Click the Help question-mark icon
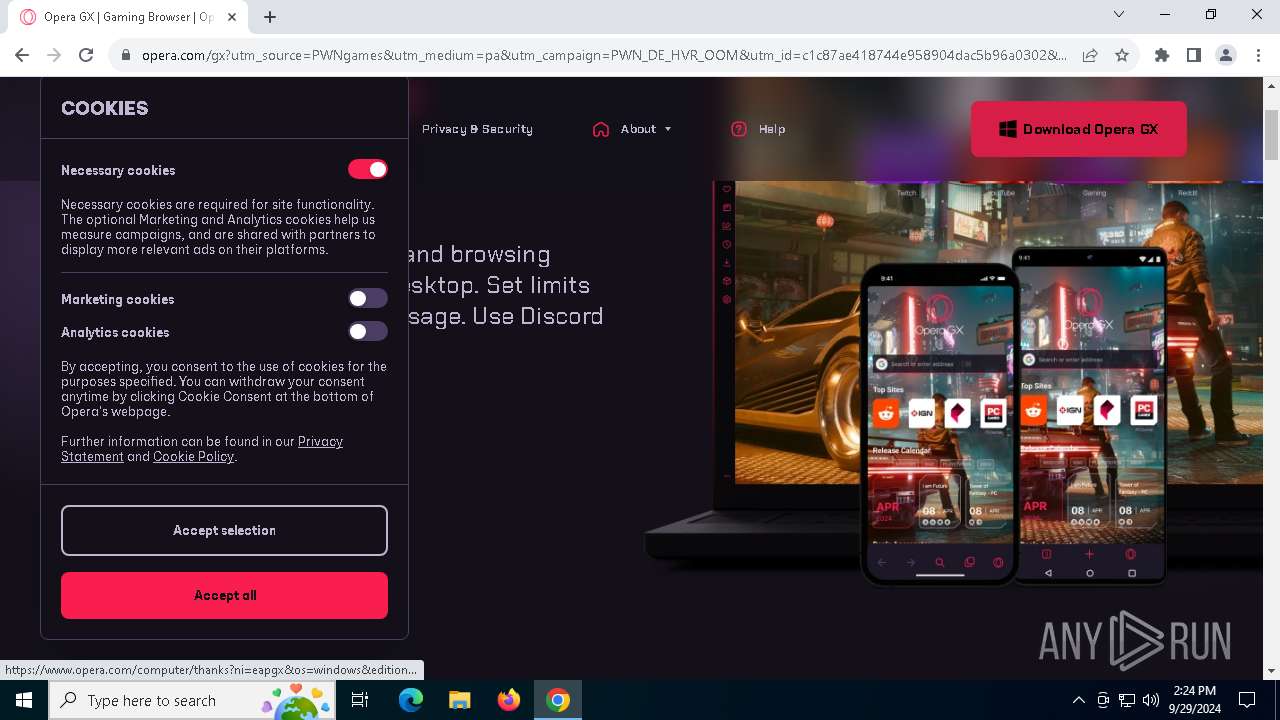 [739, 129]
